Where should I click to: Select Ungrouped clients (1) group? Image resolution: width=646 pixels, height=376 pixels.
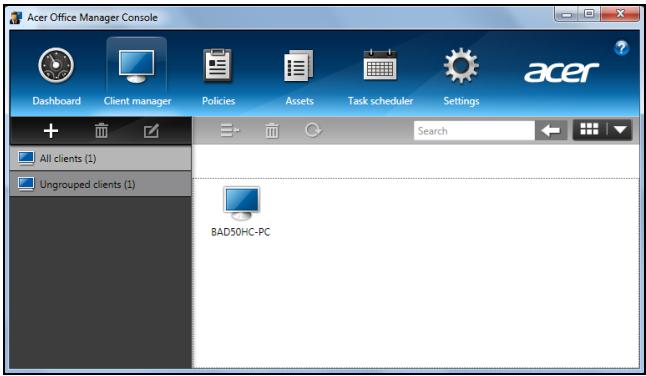click(x=101, y=184)
